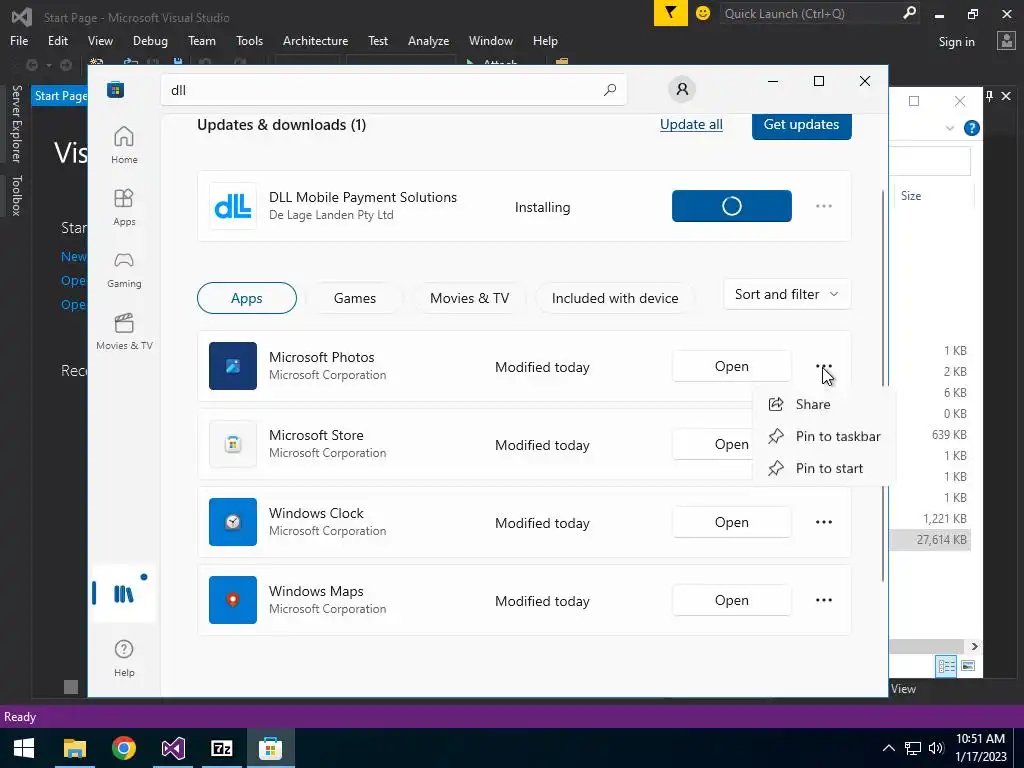
Task: Click the horizontal scrollbar right arrow behind Store
Action: click(974, 646)
